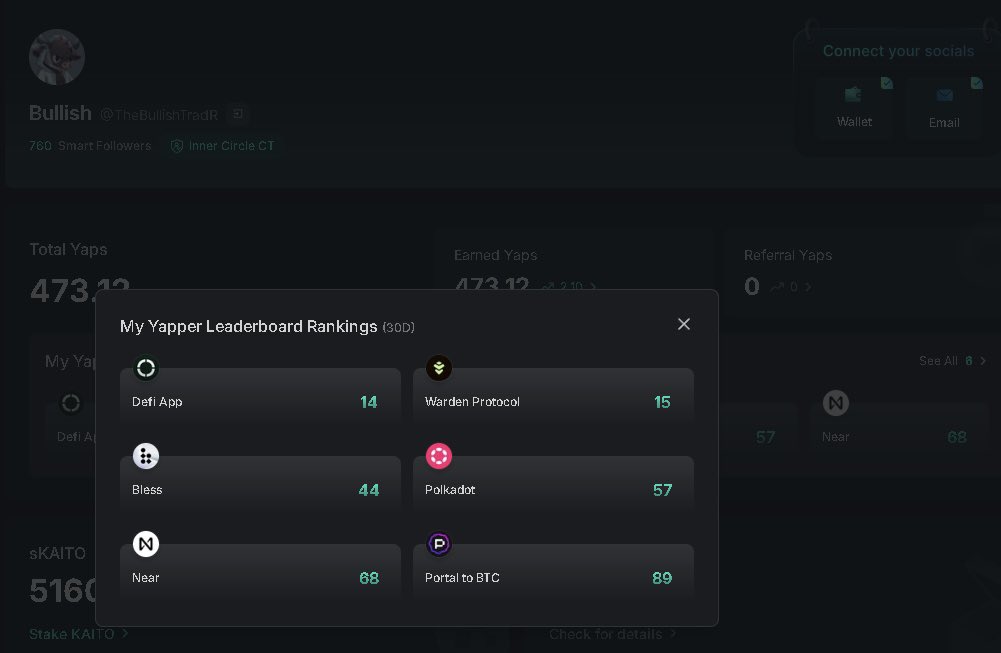Viewport: 1001px width, 653px height.
Task: Click the Inner Circle CT shield icon
Action: point(177,146)
